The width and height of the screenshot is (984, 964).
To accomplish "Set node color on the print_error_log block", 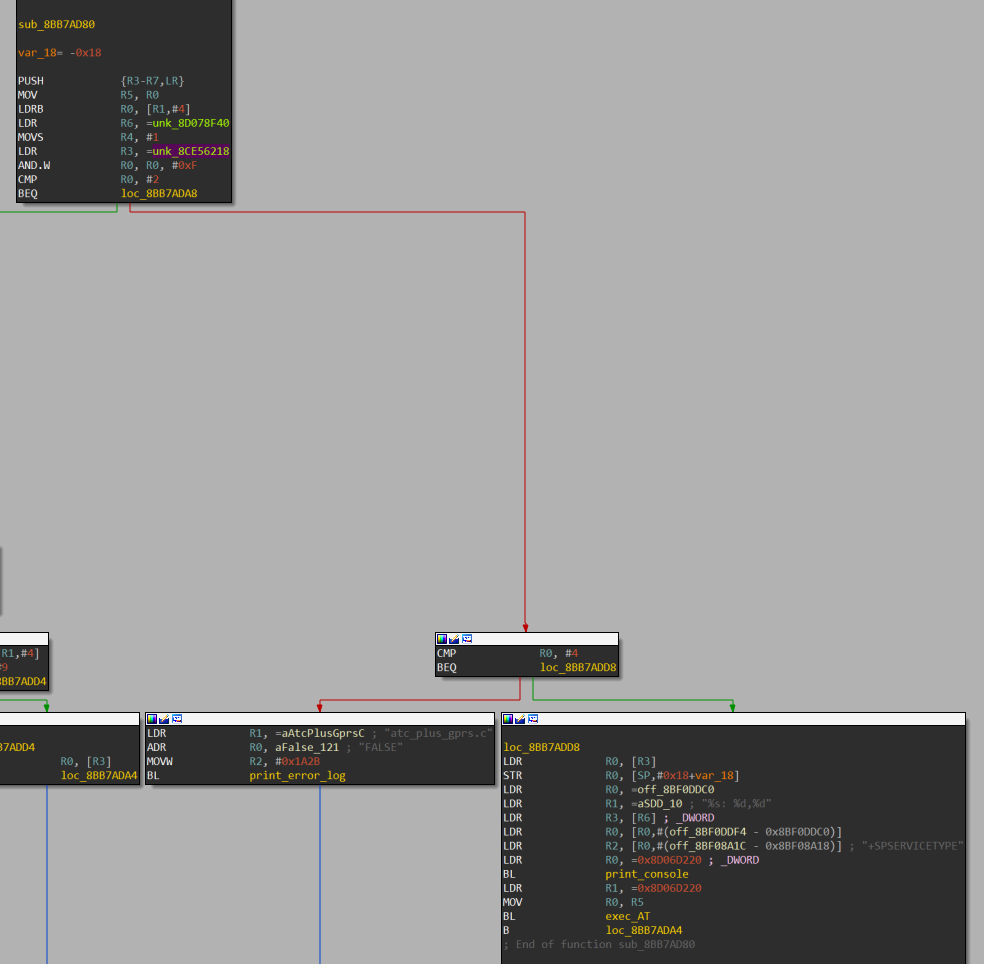I will (152, 718).
